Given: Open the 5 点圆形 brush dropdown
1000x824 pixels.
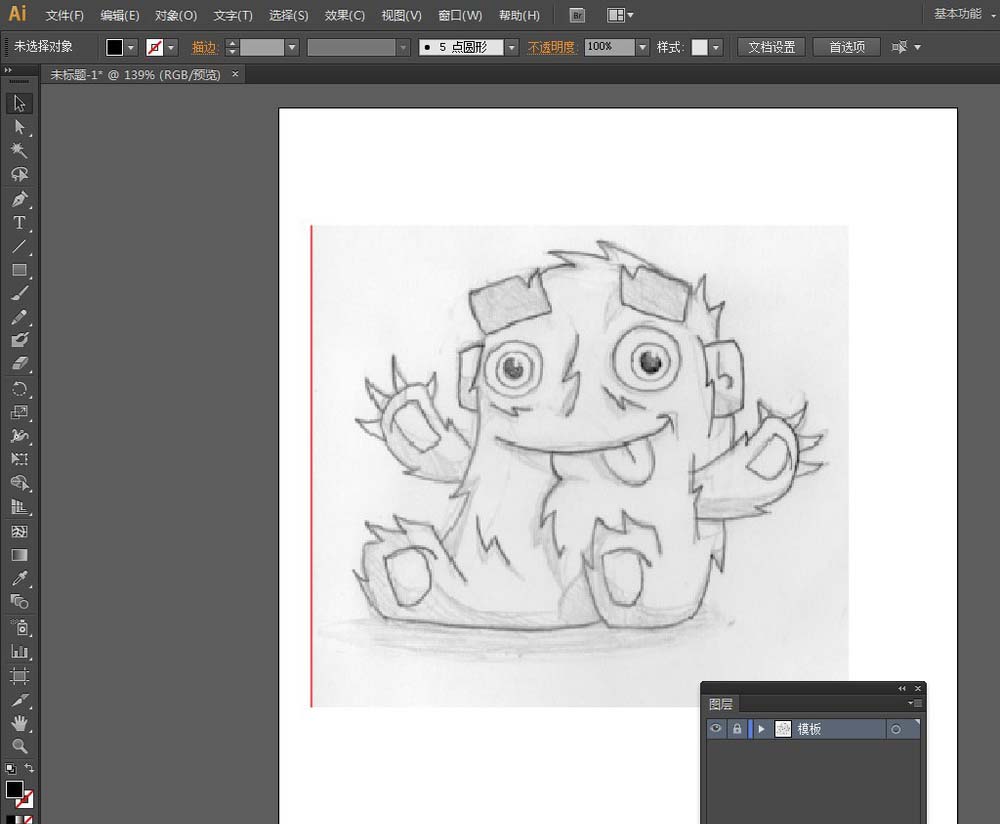Looking at the screenshot, I should pos(511,47).
